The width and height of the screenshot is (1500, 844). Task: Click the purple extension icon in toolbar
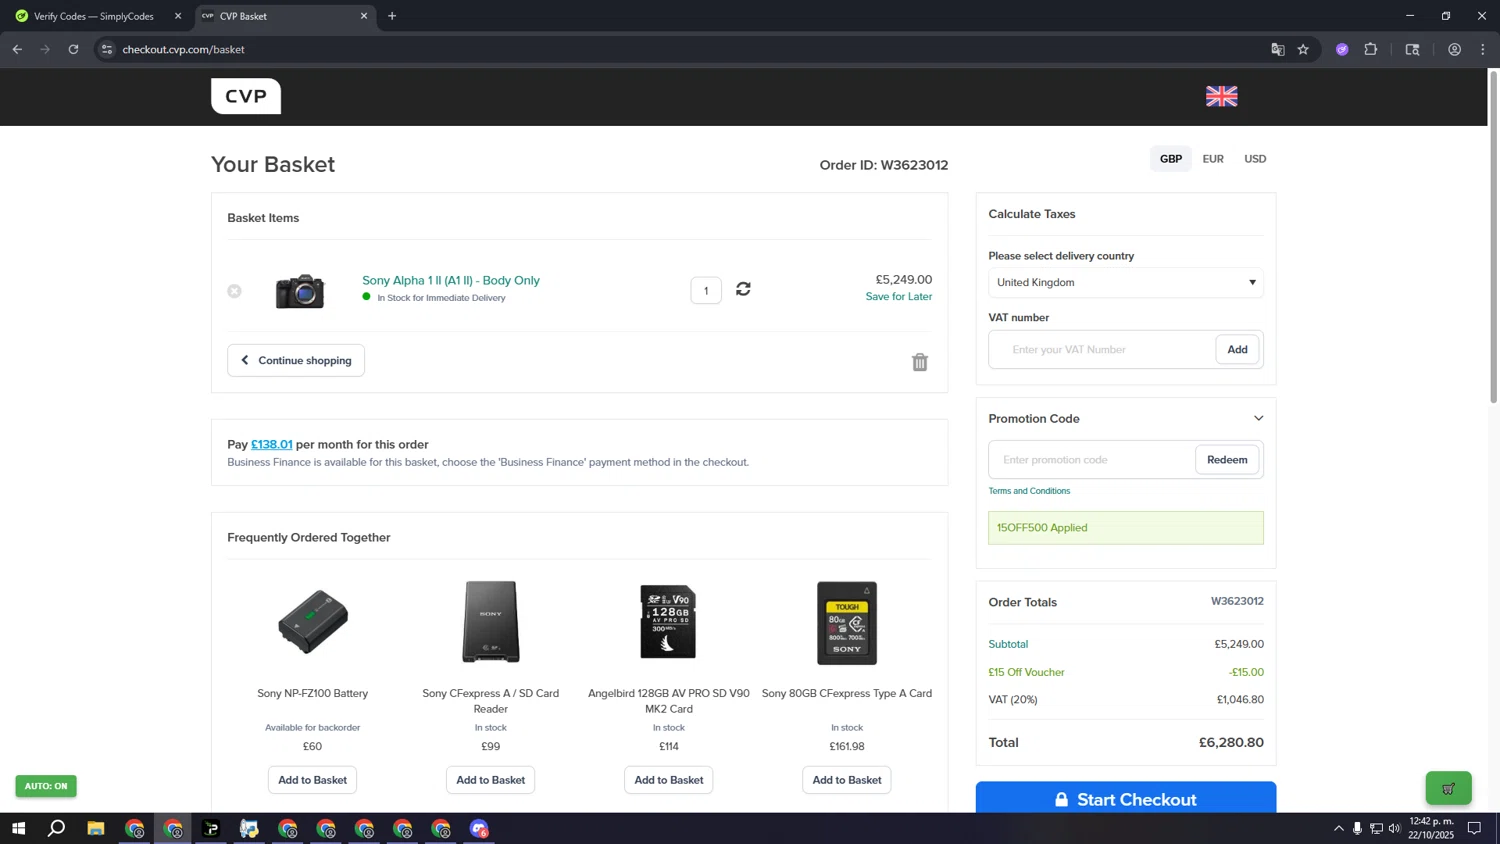click(1342, 49)
